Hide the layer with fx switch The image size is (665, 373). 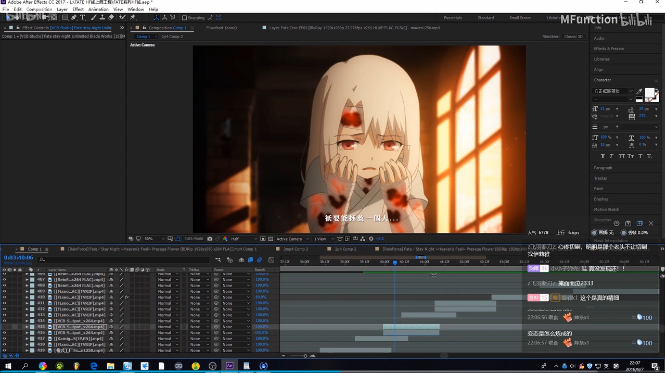coord(4,297)
